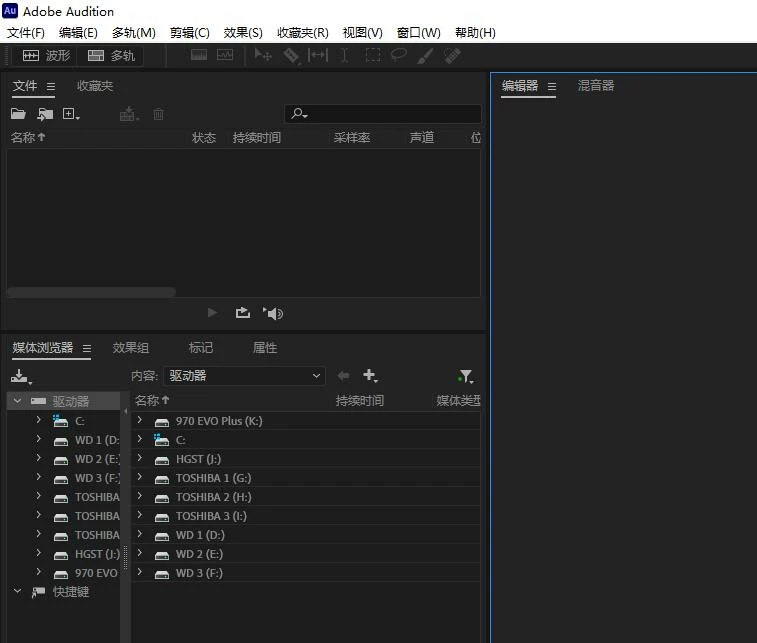Screen dimensions: 757x643
Task: Sort files by 持续时间 column in Files panel
Action: click(x=256, y=138)
